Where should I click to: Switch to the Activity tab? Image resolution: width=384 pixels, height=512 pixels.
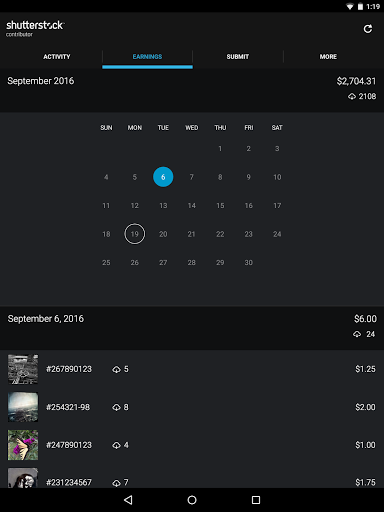[57, 57]
